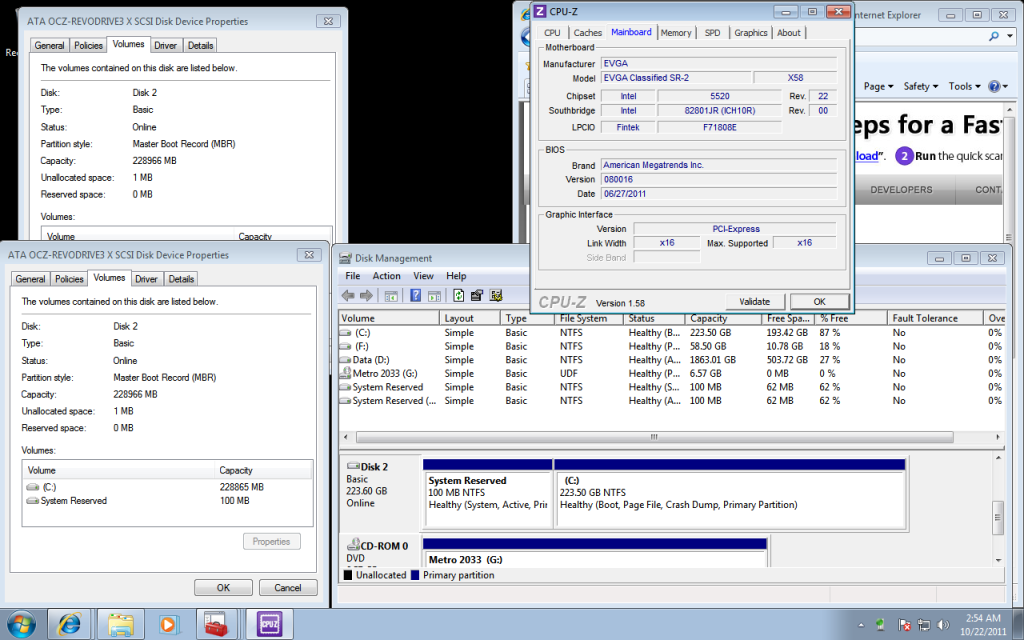1024x640 pixels.
Task: Click the Refresh icon in Disk Management toolbar
Action: pyautogui.click(x=458, y=295)
